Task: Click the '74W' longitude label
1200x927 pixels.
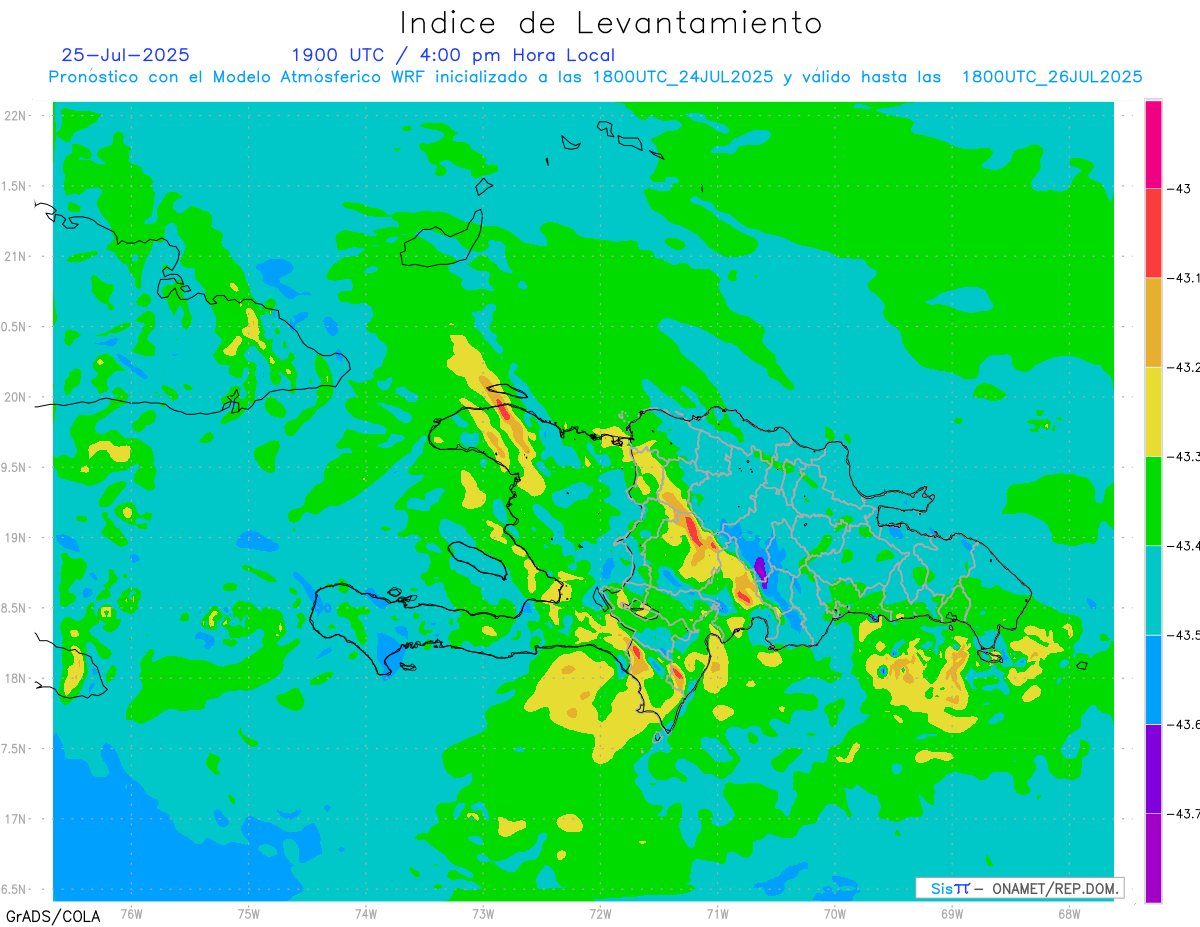Action: (366, 914)
